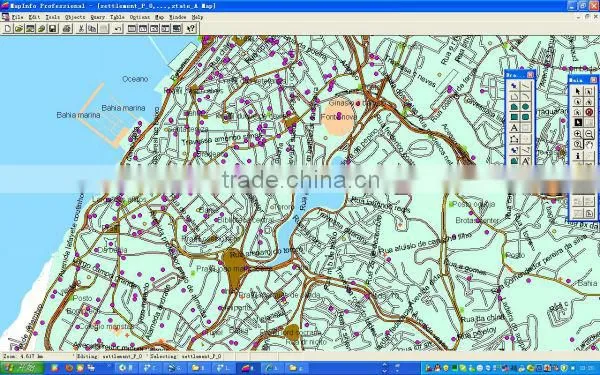This screenshot has height=375, width=600.
Task: Open the Table menu
Action: click(117, 17)
